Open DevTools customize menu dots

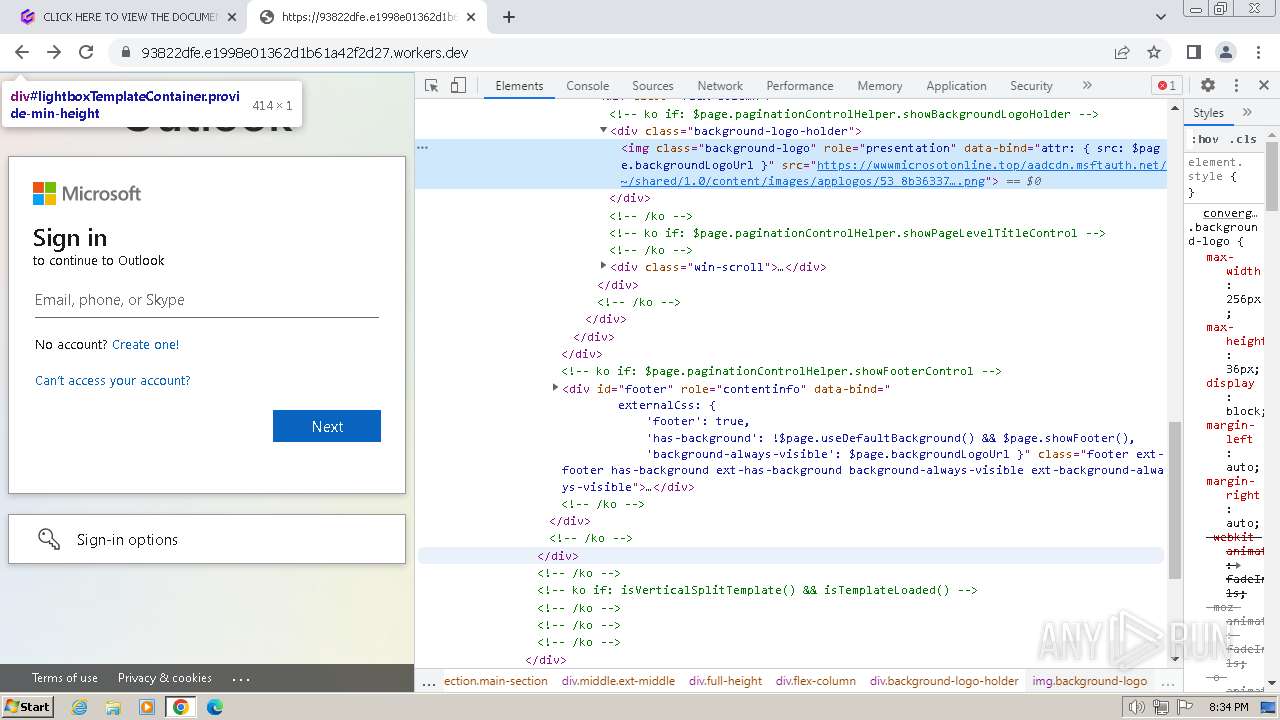pyautogui.click(x=1236, y=86)
